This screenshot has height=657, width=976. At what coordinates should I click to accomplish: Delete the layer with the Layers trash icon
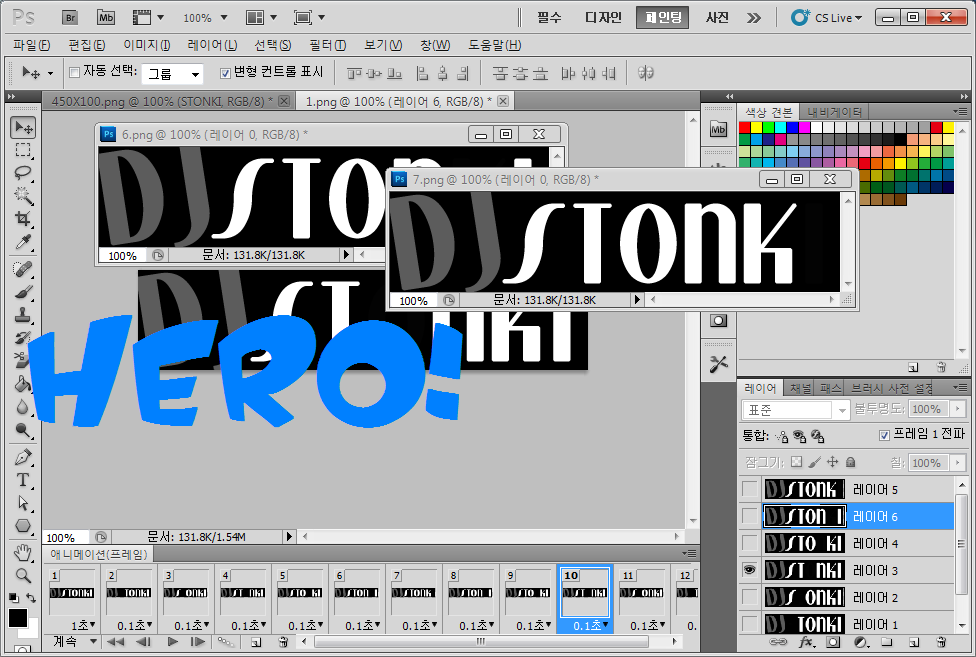click(x=941, y=642)
